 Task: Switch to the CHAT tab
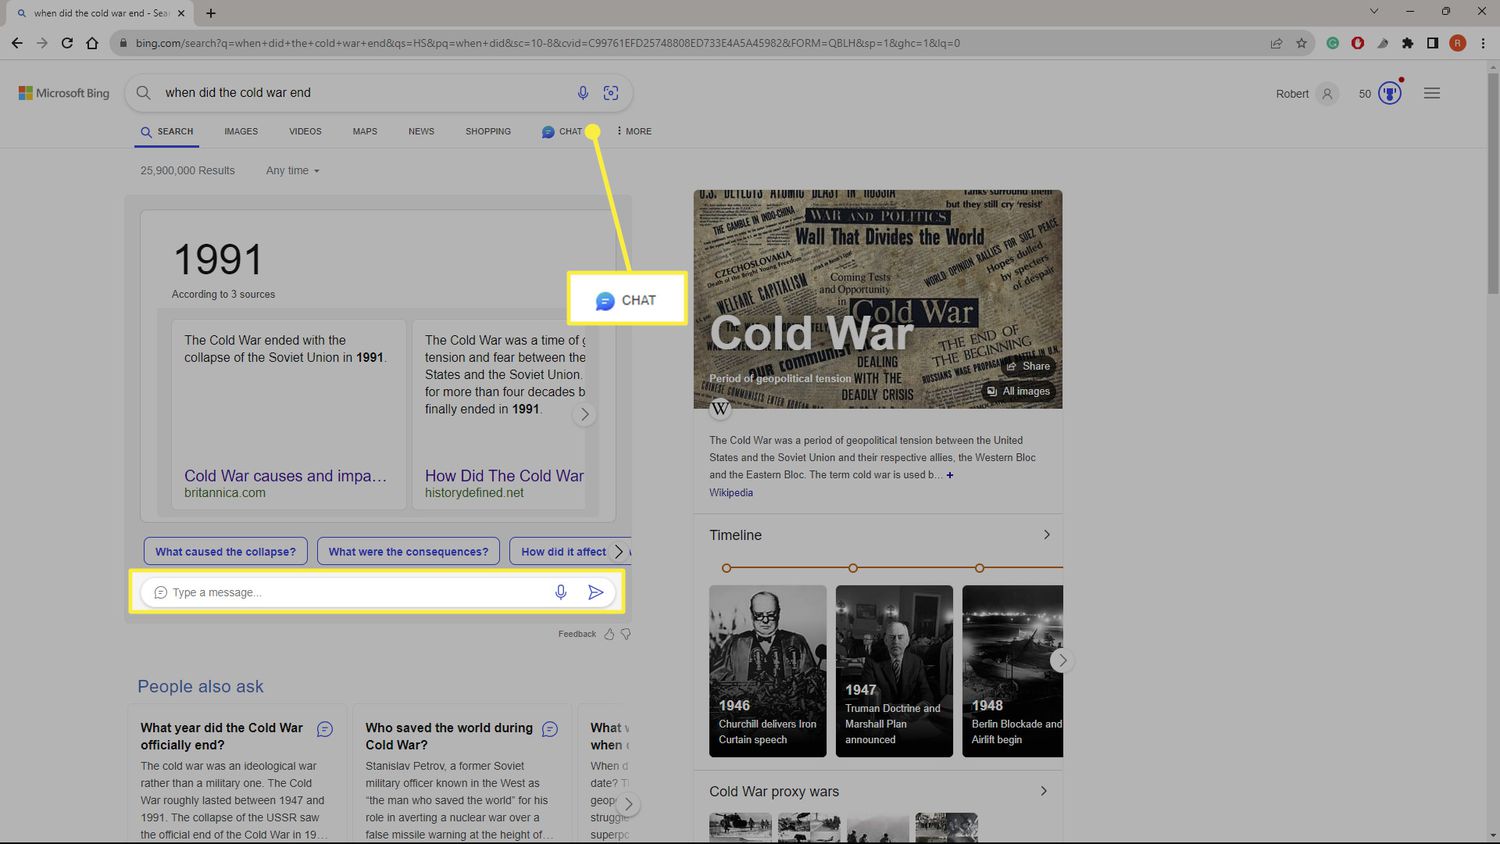click(562, 131)
